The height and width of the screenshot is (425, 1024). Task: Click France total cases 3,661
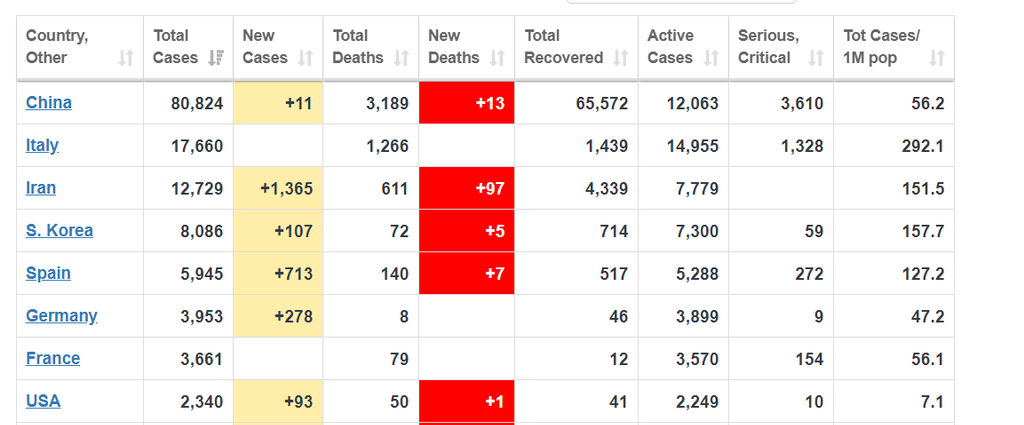point(202,359)
